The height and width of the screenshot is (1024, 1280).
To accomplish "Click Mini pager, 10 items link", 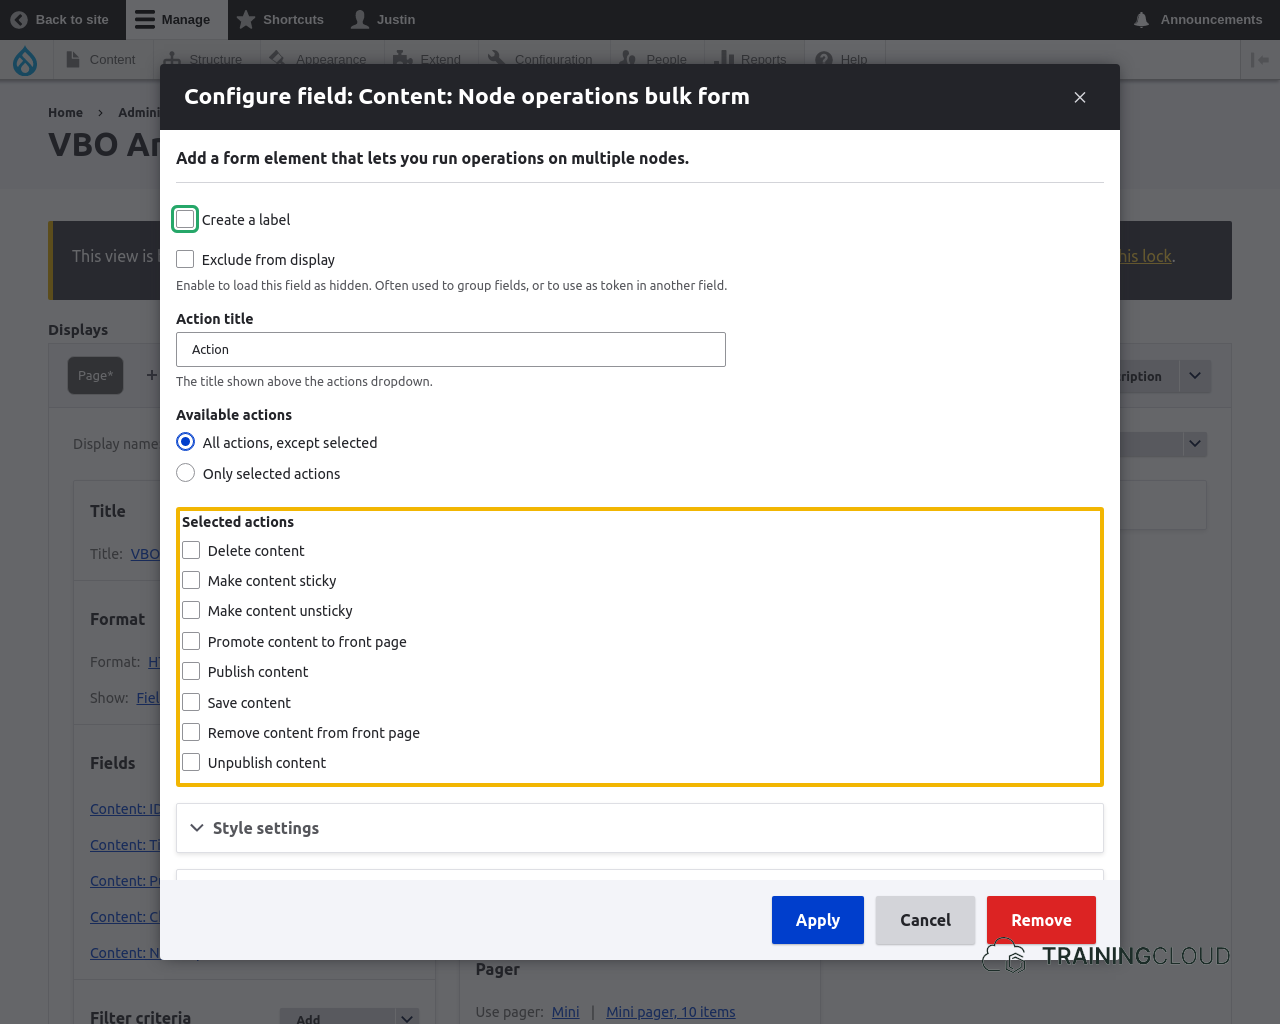I will click(x=670, y=1012).
